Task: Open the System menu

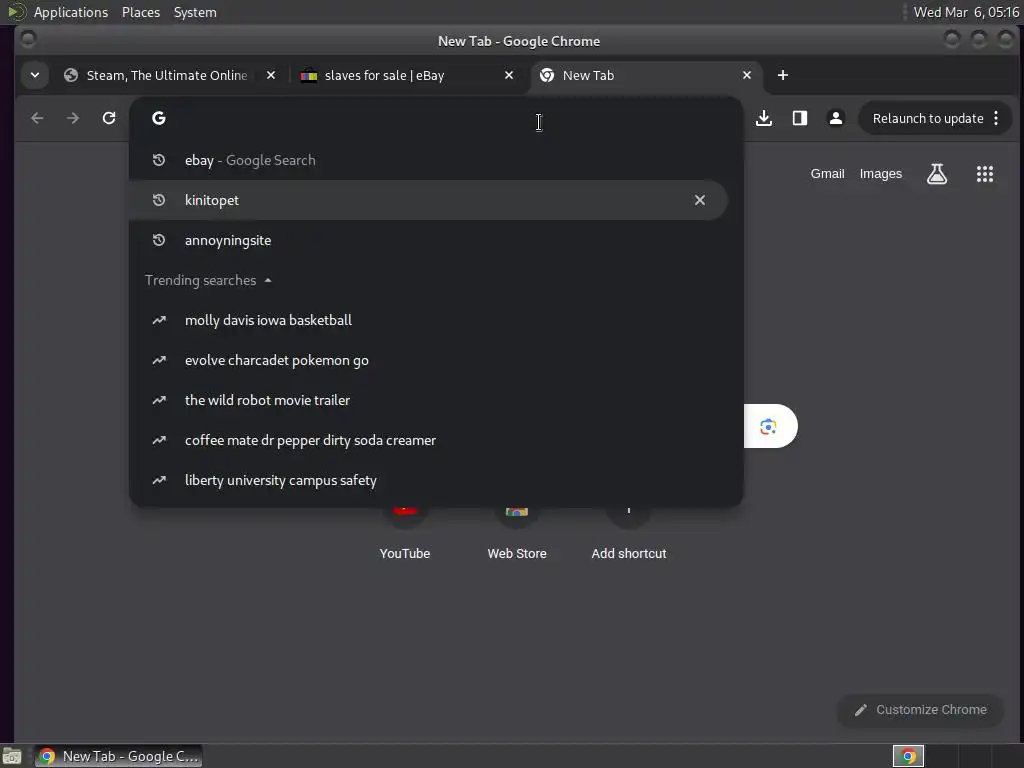Action: pyautogui.click(x=195, y=12)
